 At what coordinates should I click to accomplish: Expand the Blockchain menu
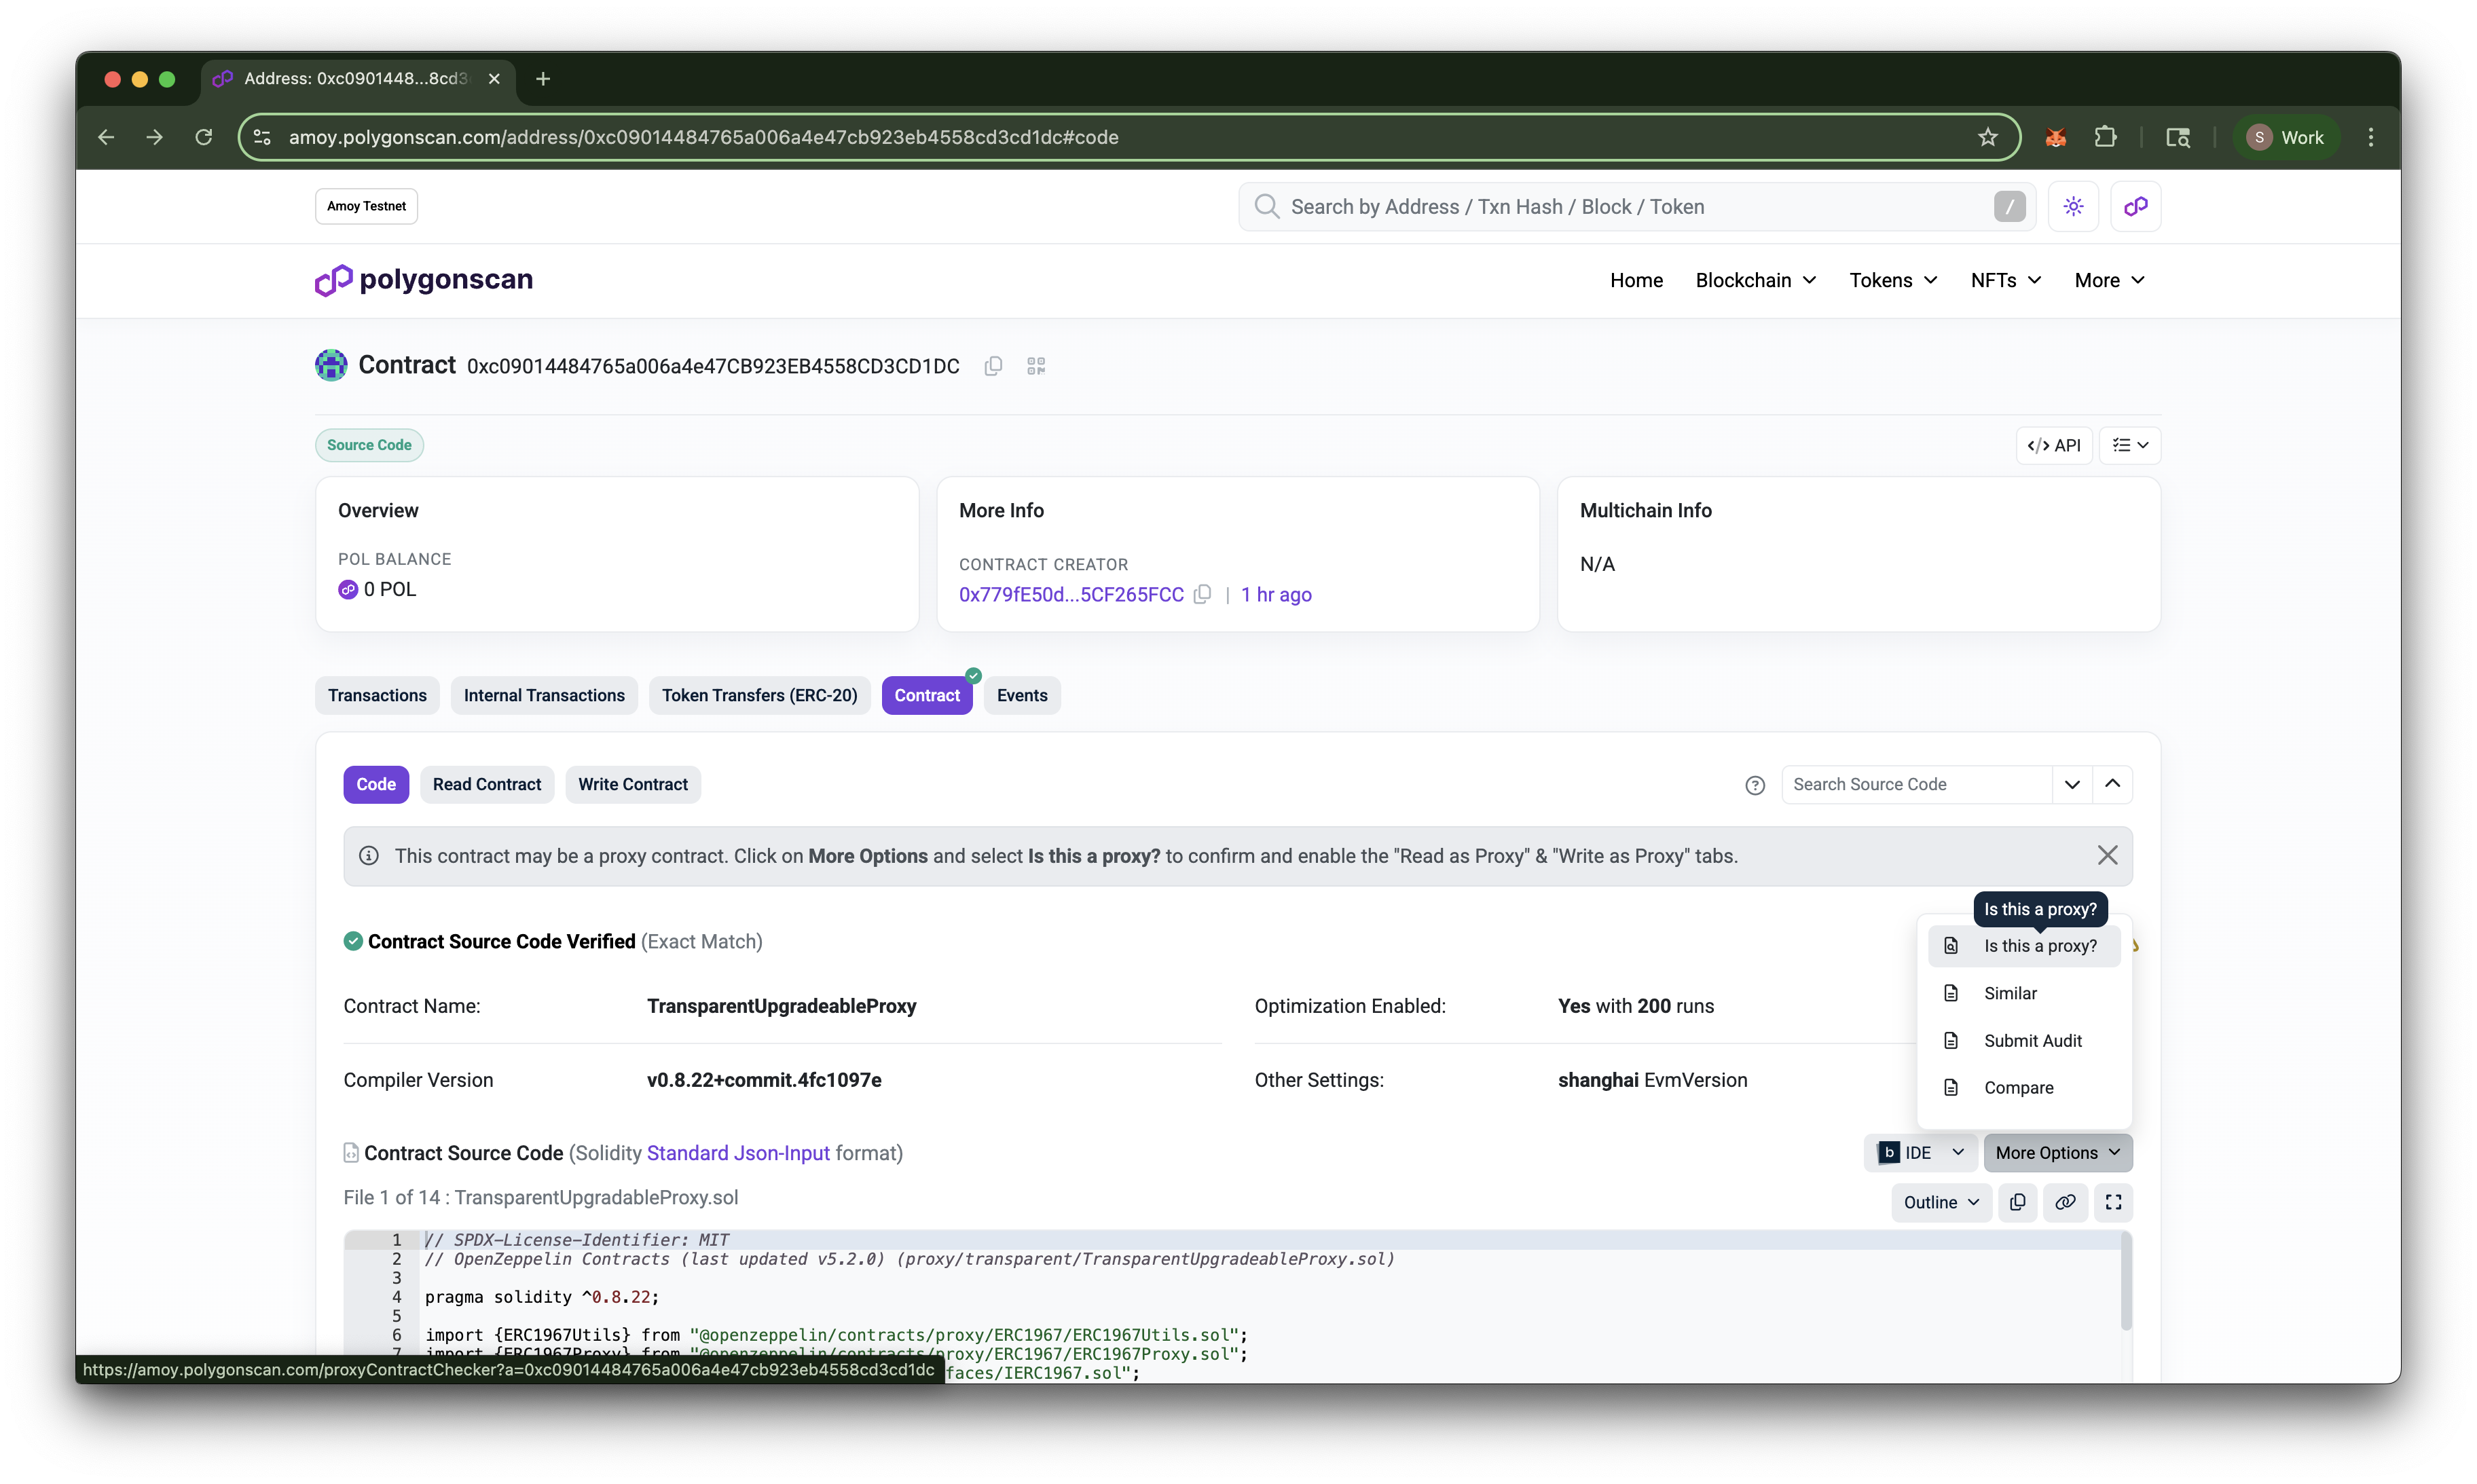pyautogui.click(x=1755, y=280)
